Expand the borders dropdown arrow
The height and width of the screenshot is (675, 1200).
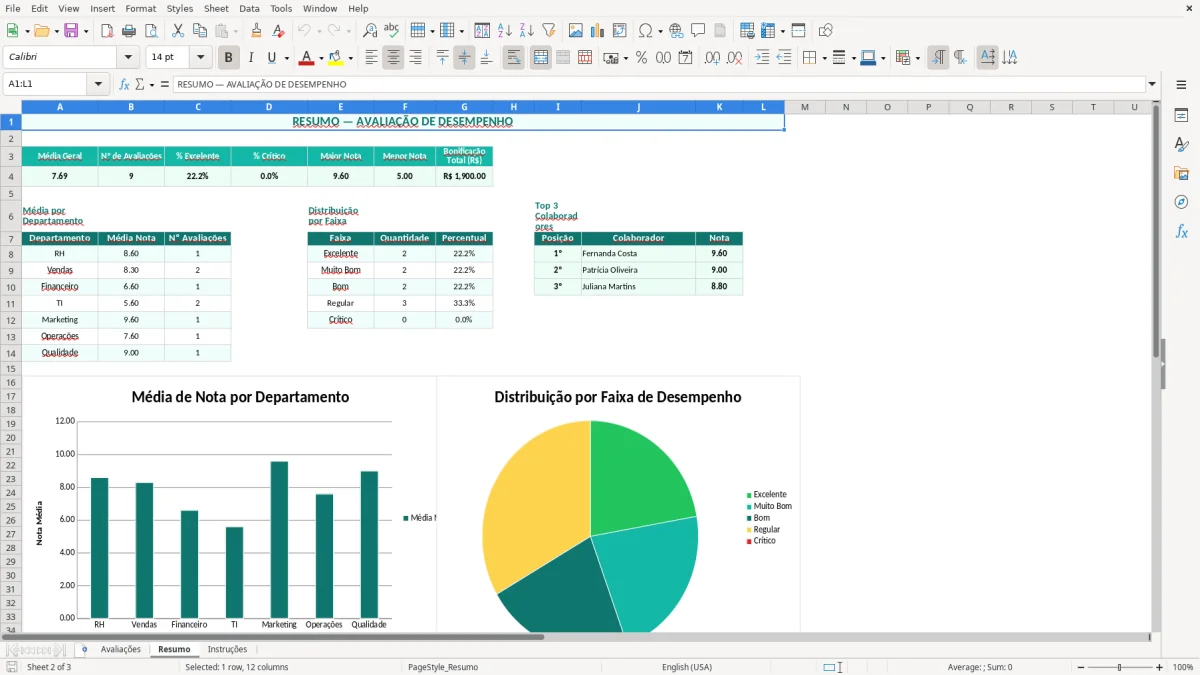(x=825, y=58)
